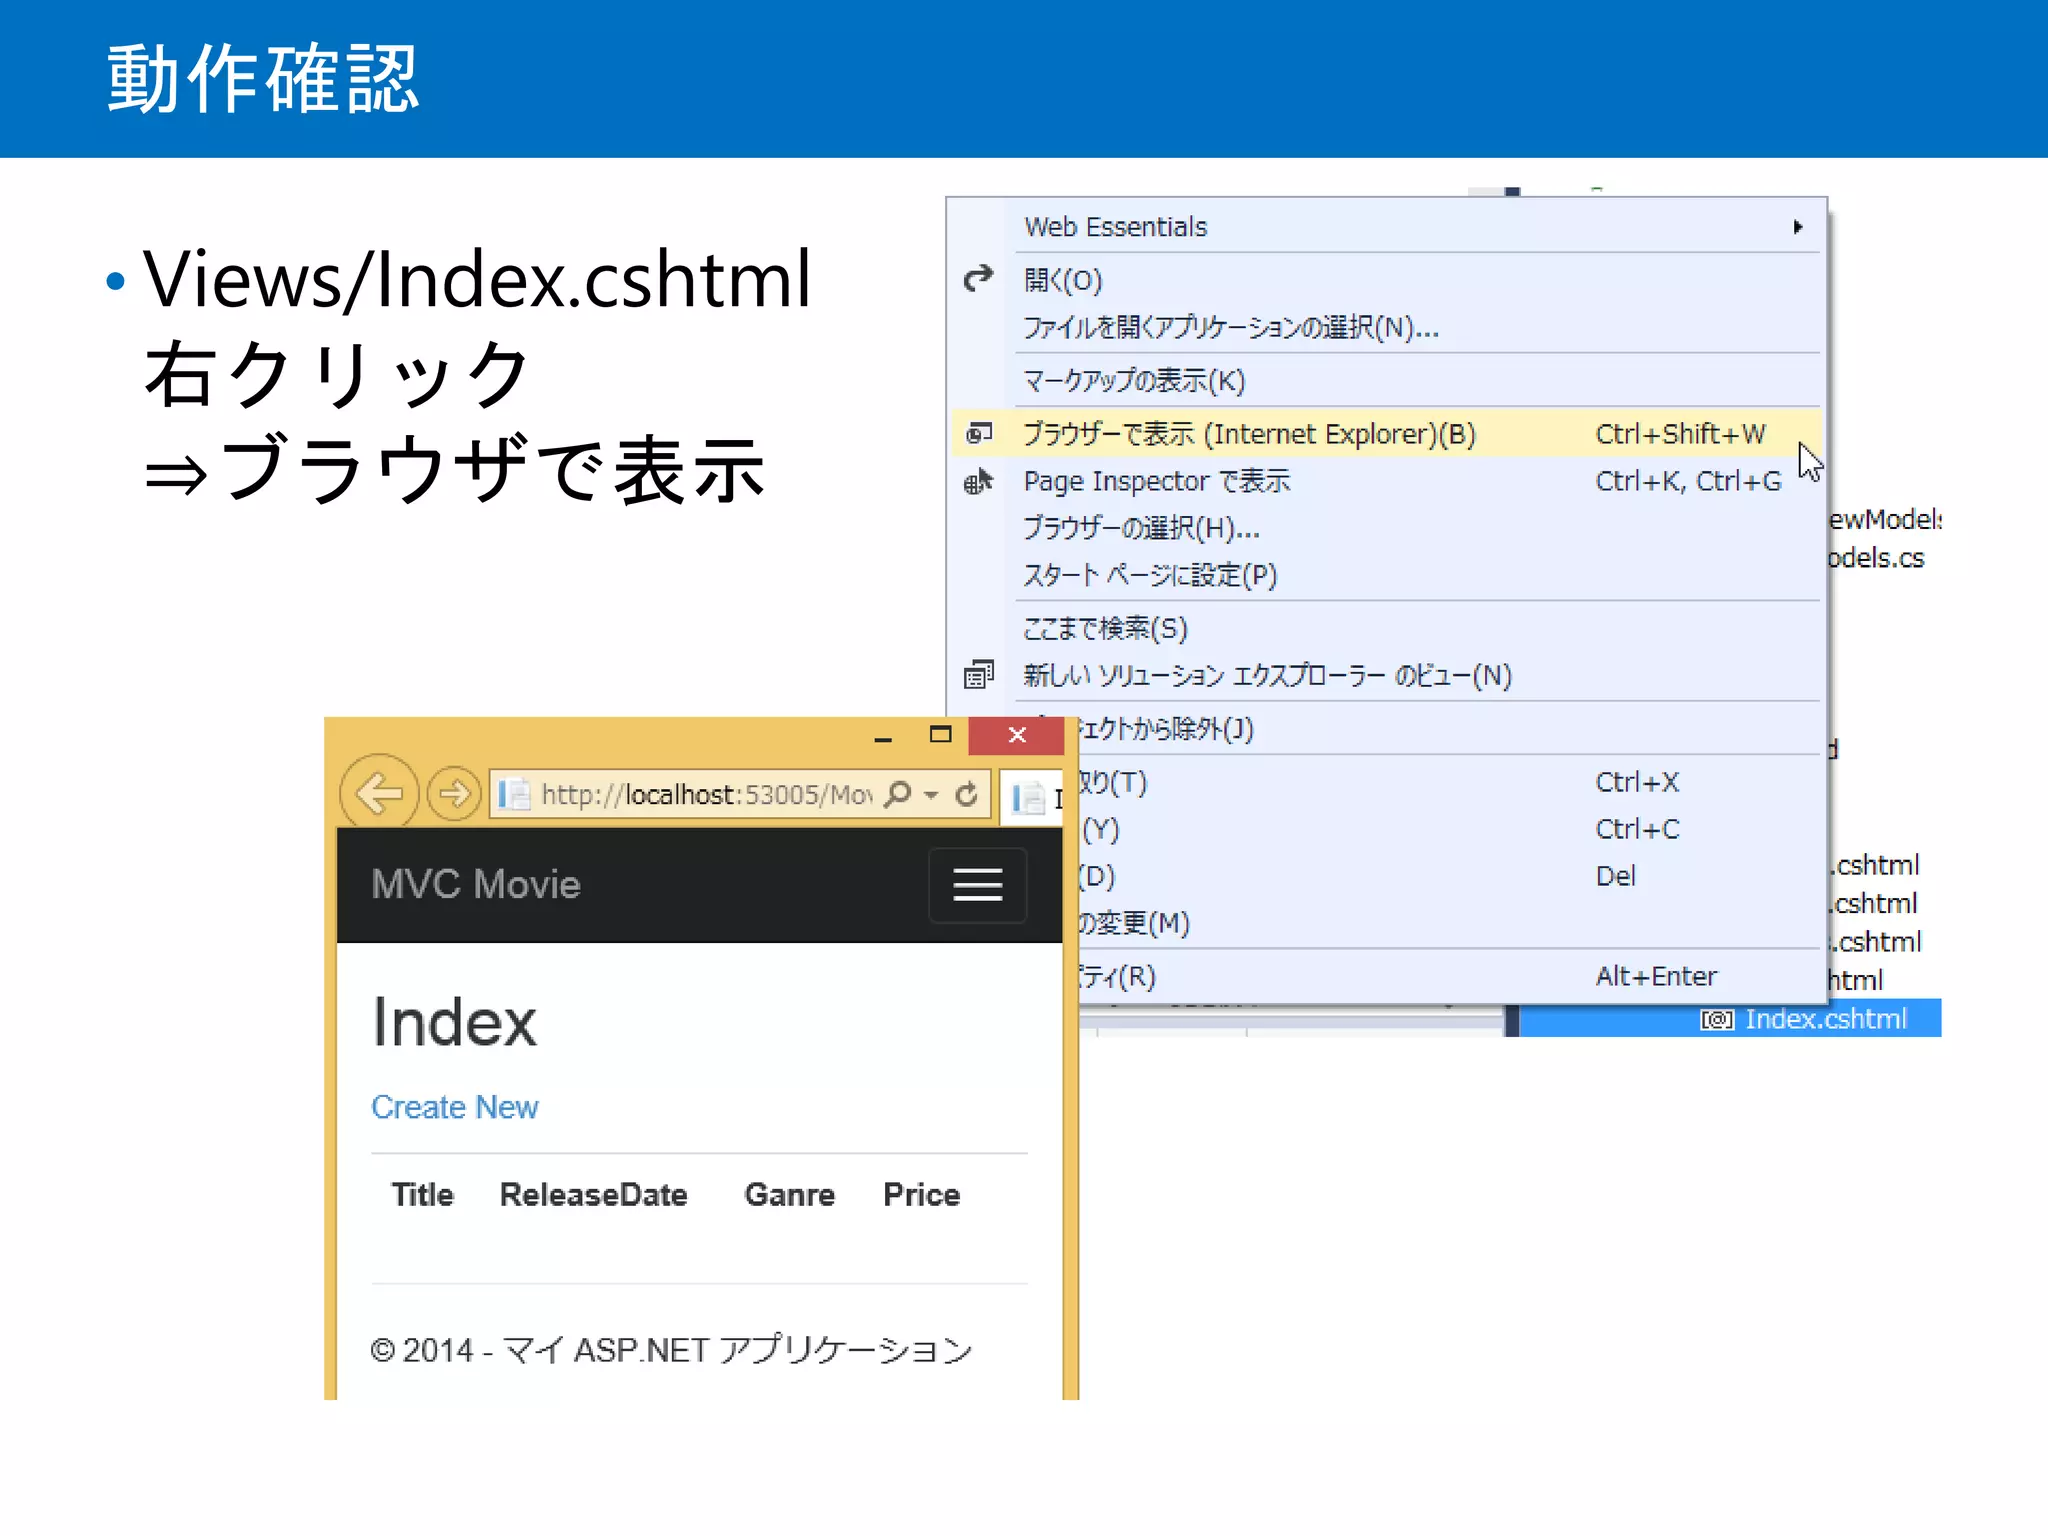Click the ReleaseDate column header
Image resolution: width=2048 pixels, height=1536 pixels.
594,1194
